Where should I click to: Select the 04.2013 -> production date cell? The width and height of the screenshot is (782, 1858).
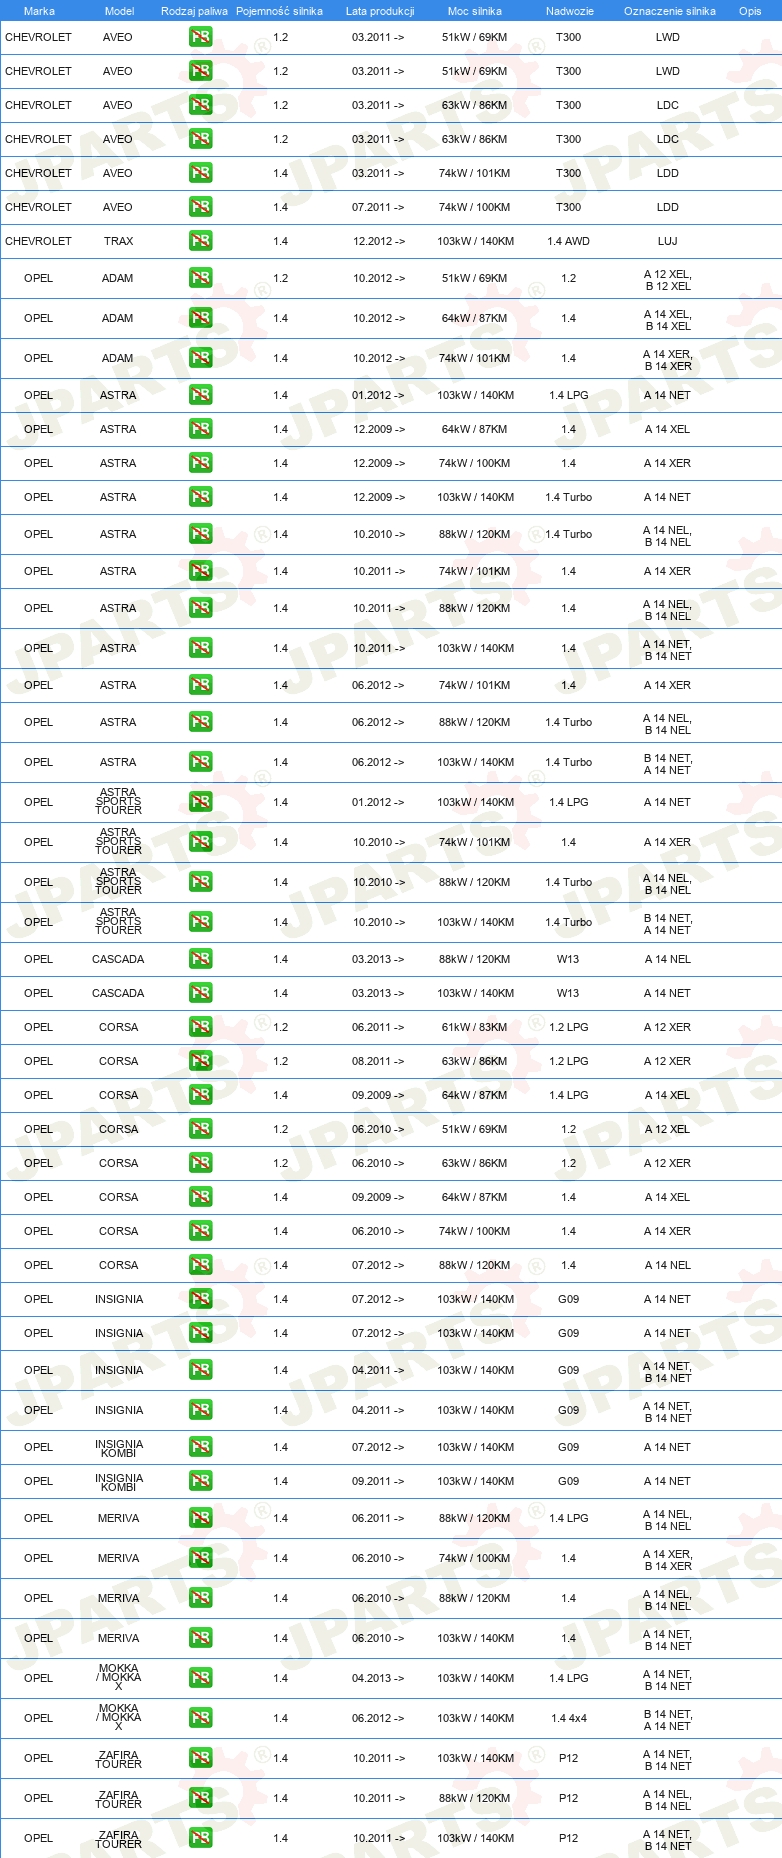click(x=378, y=1678)
